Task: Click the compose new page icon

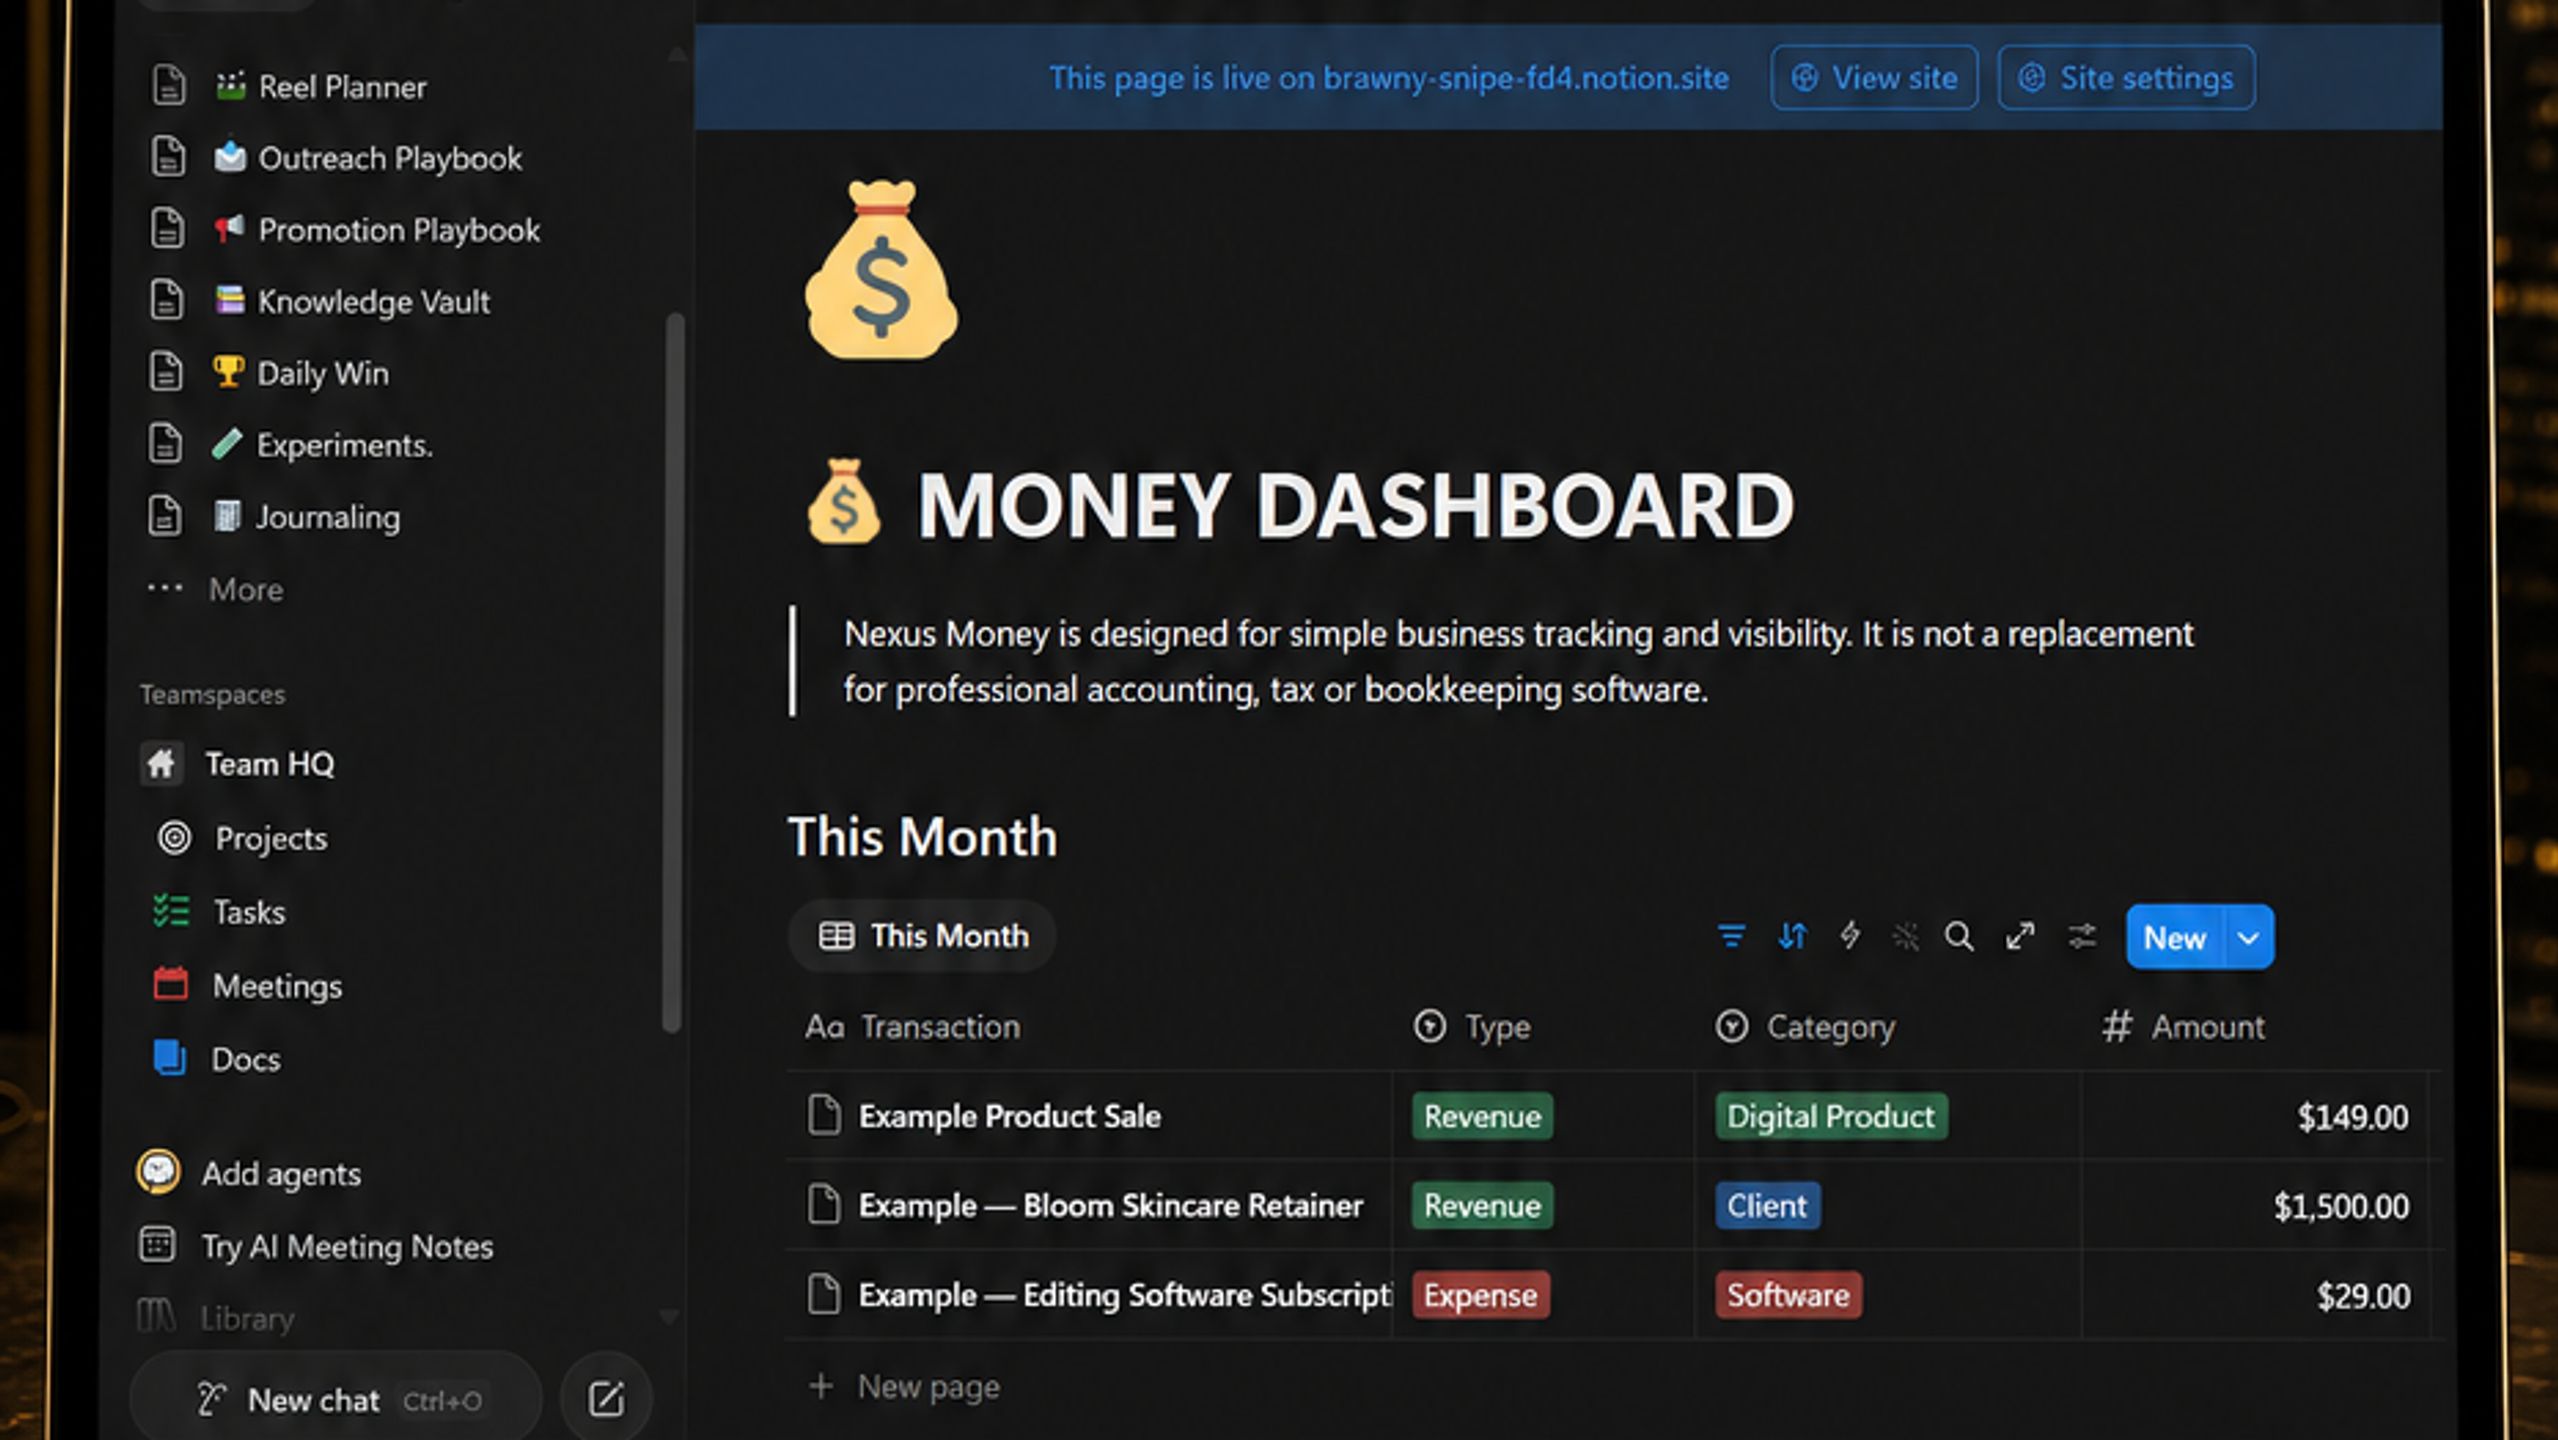Action: (x=606, y=1399)
